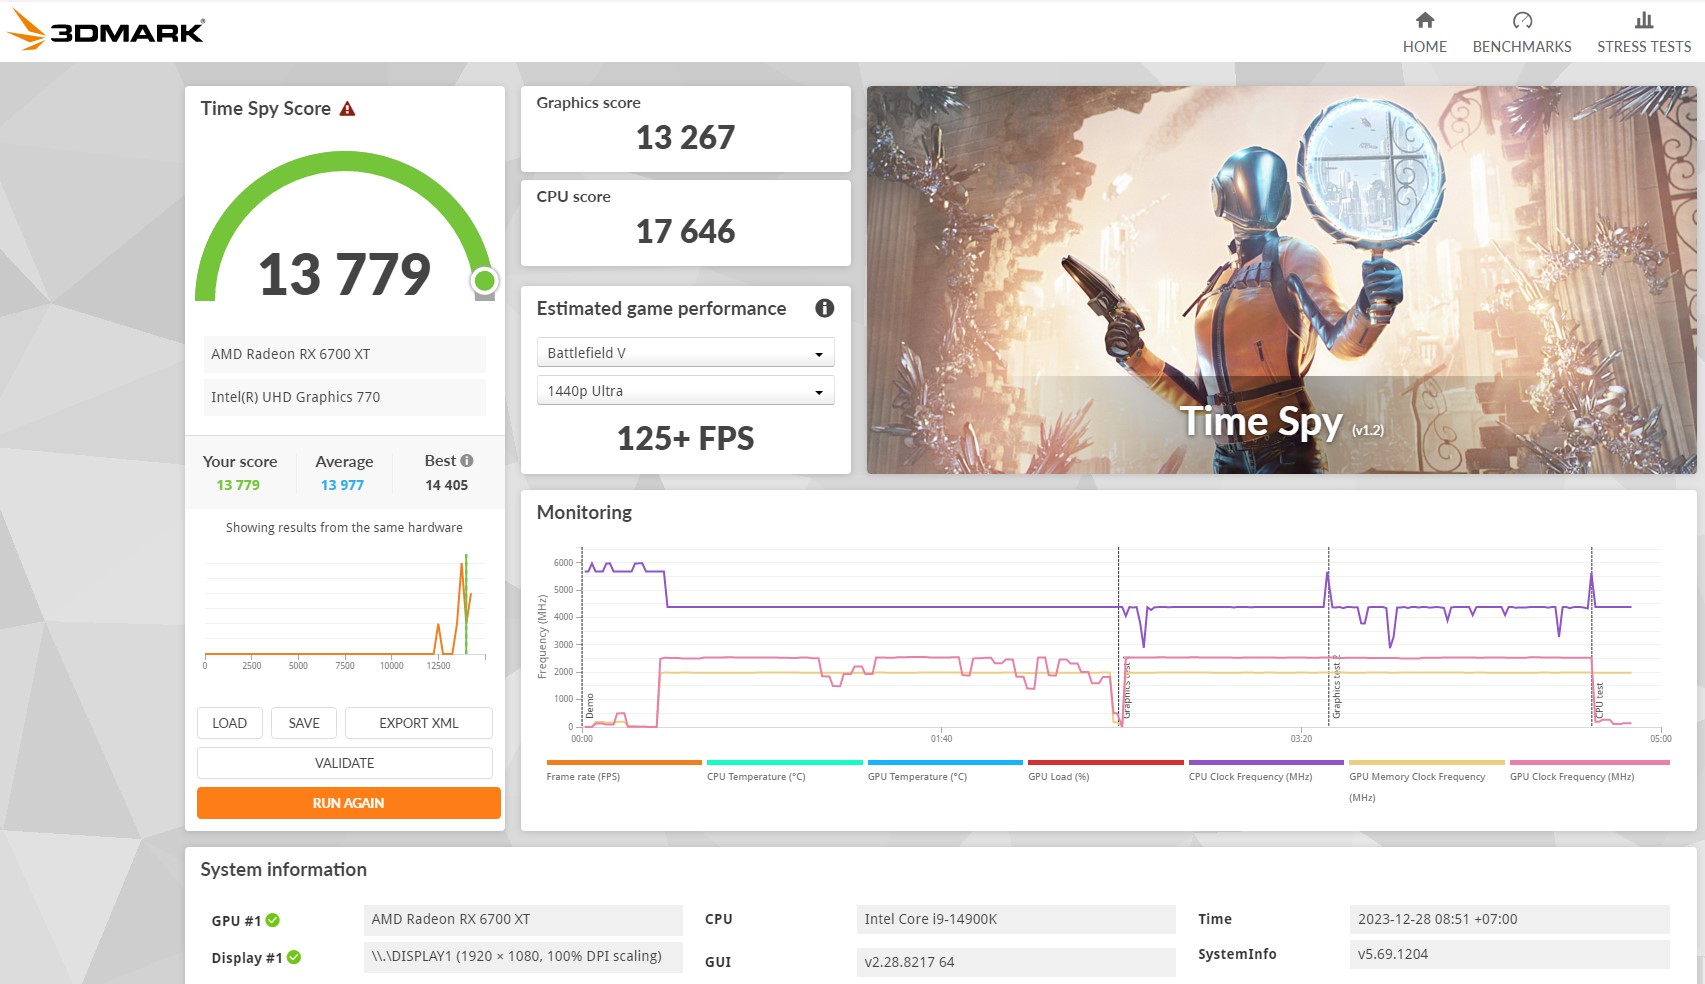
Task: Click the AMD Radeon RX 6700 XT score row
Action: (345, 354)
